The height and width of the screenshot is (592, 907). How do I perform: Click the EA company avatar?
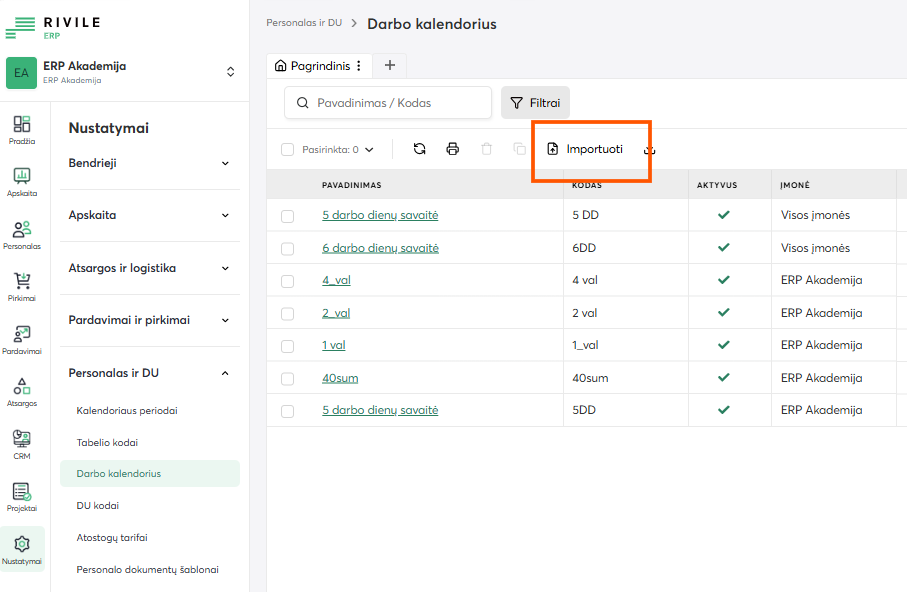pyautogui.click(x=21, y=73)
